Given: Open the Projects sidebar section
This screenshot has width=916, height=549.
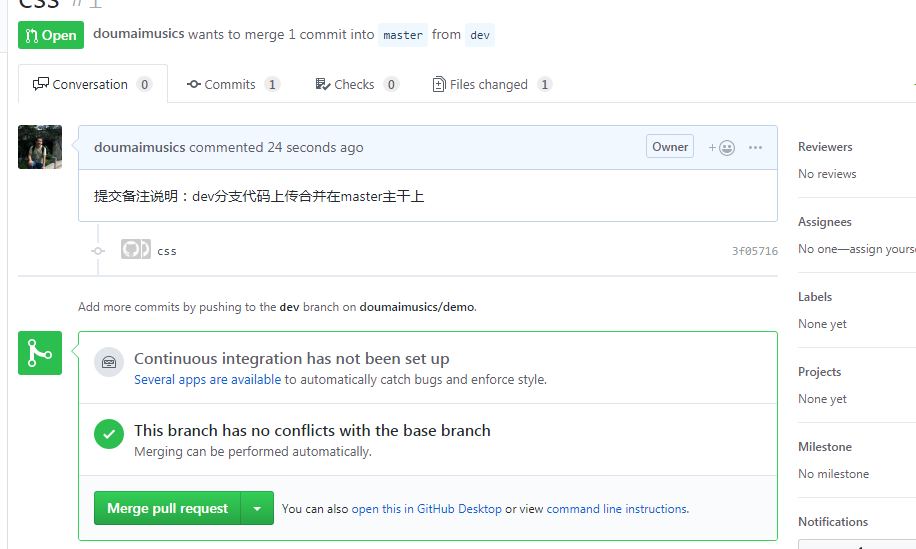Looking at the screenshot, I should click(x=820, y=371).
